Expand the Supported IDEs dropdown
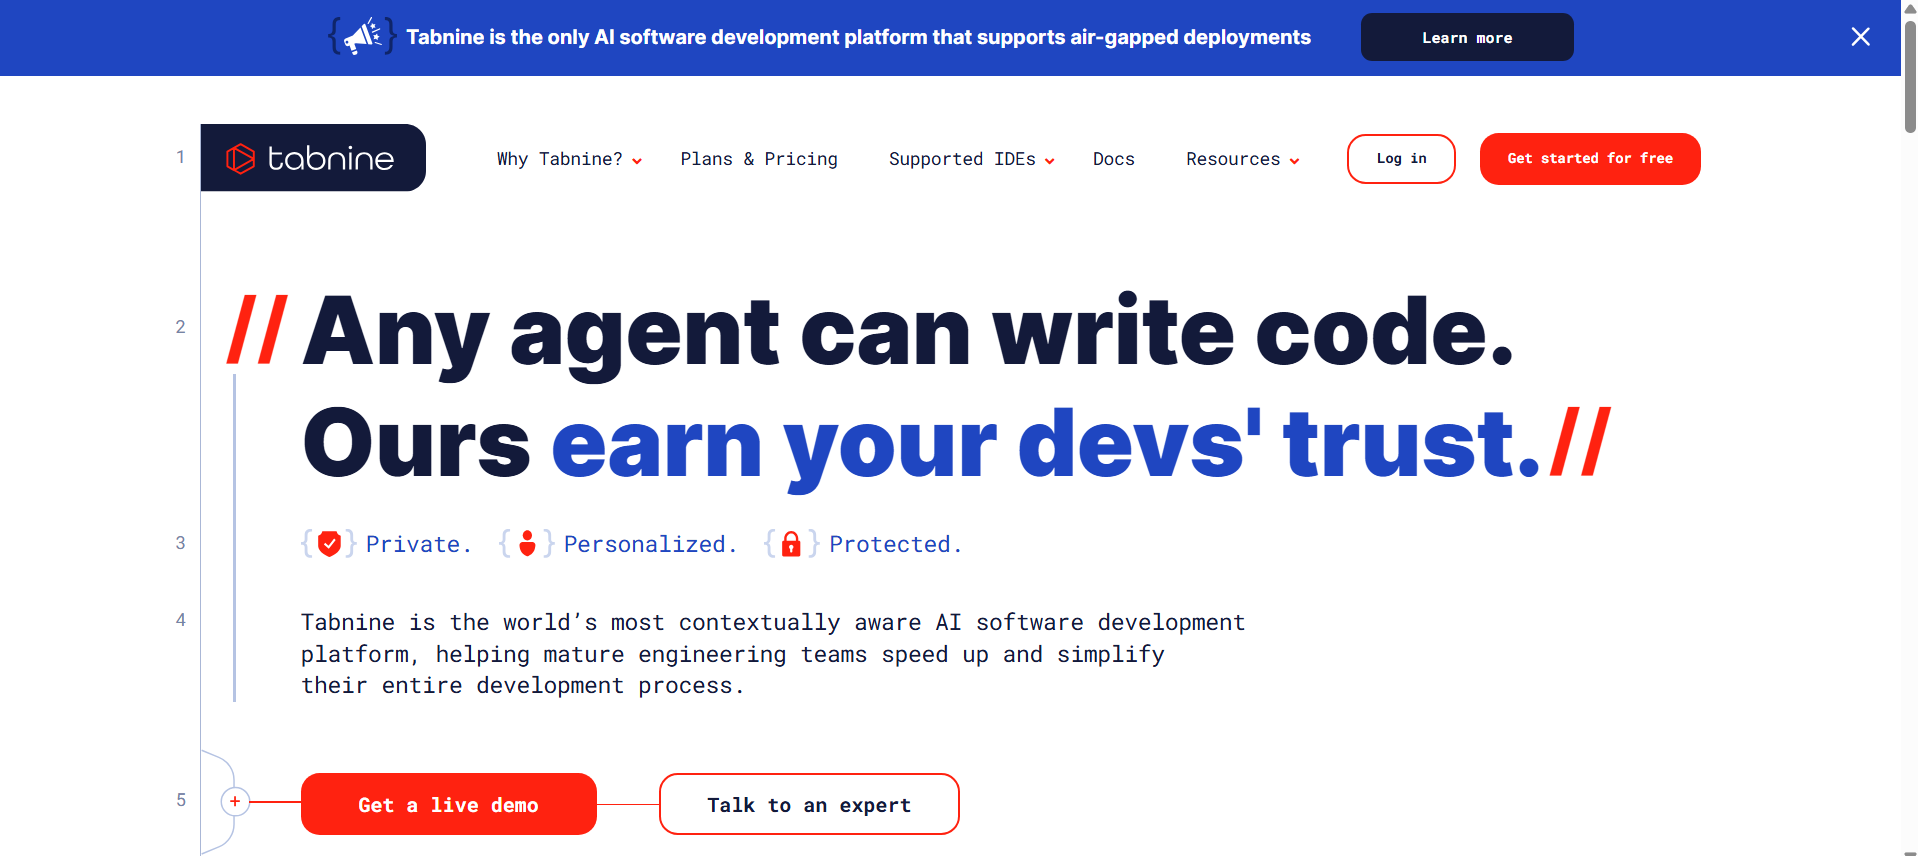This screenshot has width=1918, height=856. [971, 159]
